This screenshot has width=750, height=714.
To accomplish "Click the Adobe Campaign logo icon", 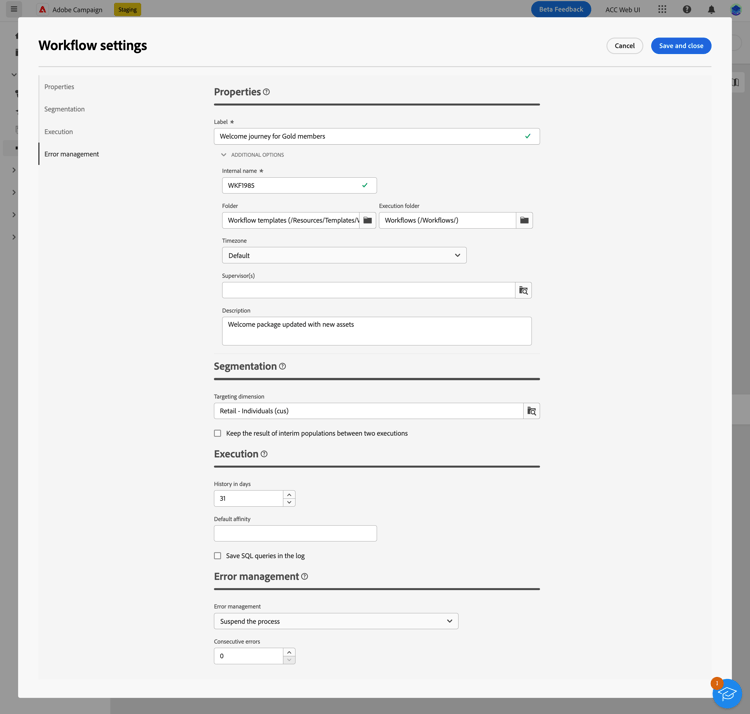I will (43, 10).
